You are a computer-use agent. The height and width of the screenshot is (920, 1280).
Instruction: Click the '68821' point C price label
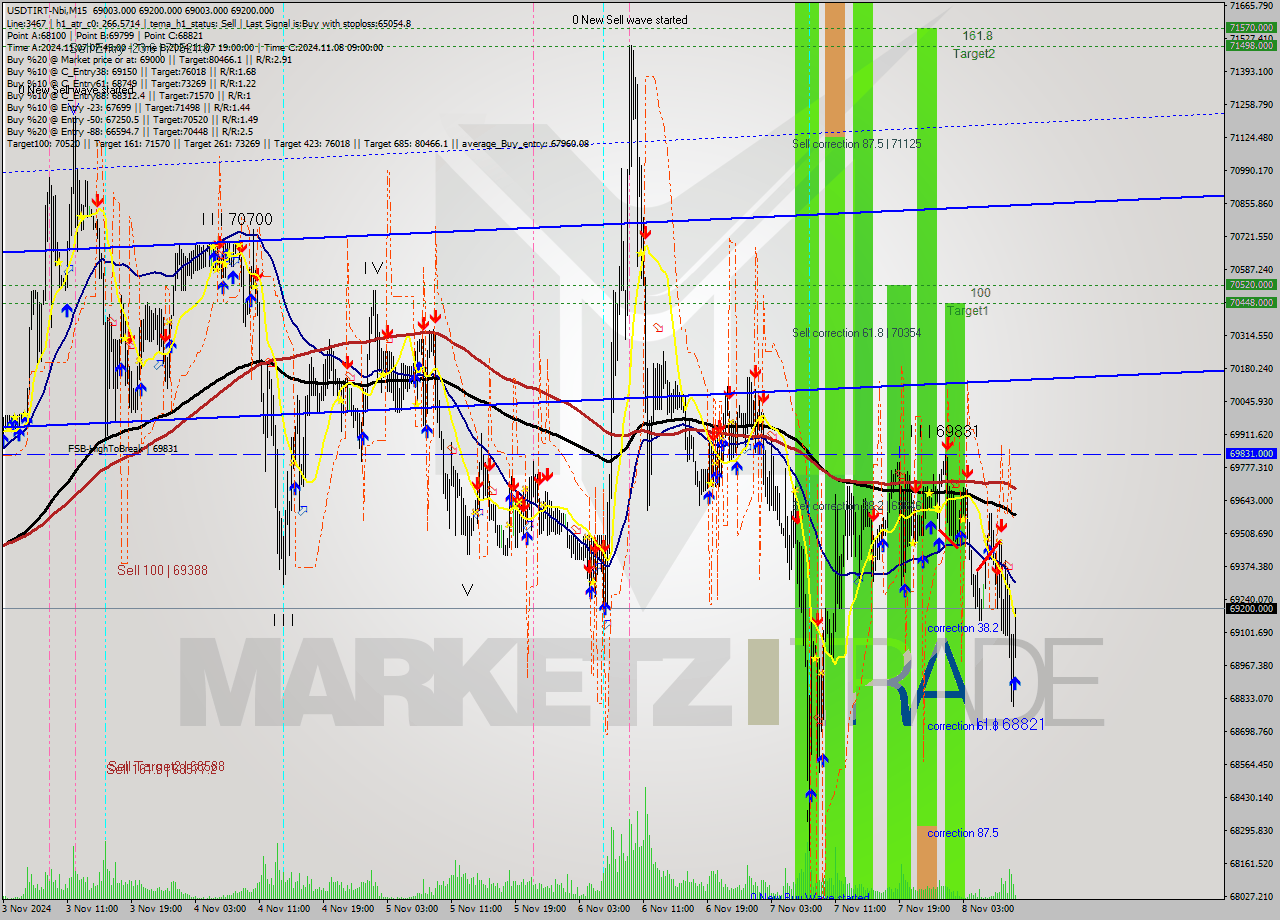pyautogui.click(x=1023, y=723)
